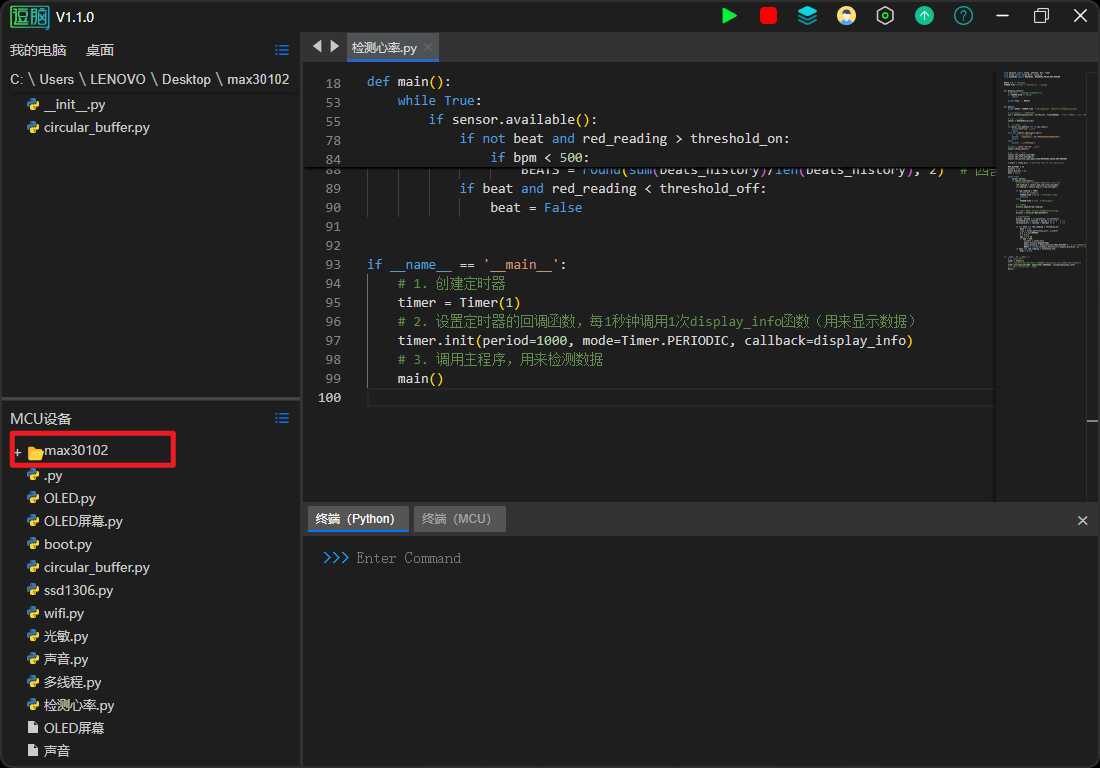This screenshot has height=768, width=1100.
Task: Open the .py file on MCU
Action: point(53,476)
